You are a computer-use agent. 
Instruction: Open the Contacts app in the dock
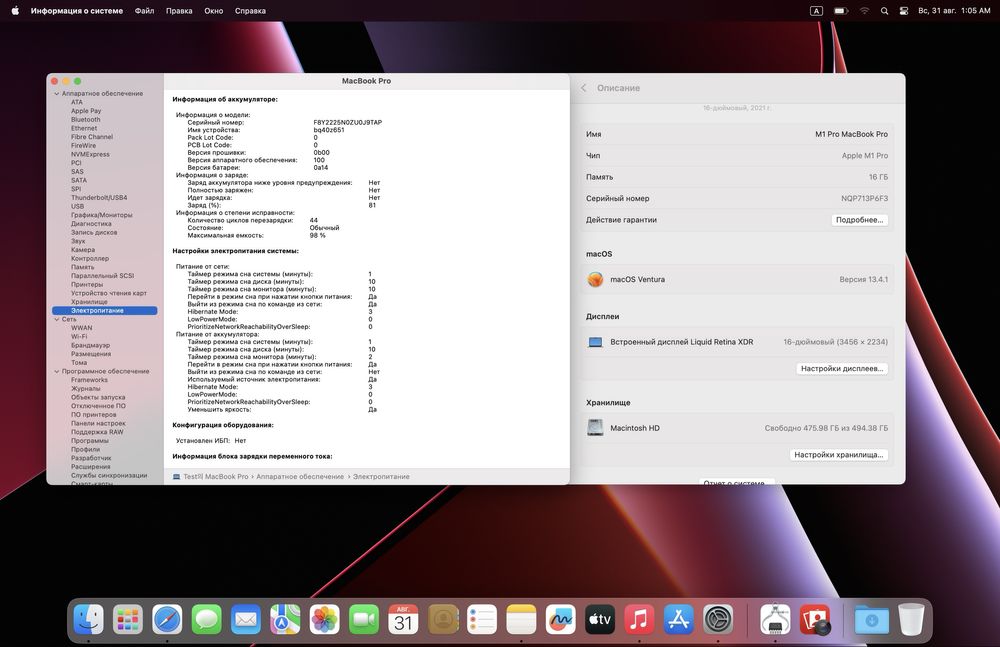(x=443, y=620)
